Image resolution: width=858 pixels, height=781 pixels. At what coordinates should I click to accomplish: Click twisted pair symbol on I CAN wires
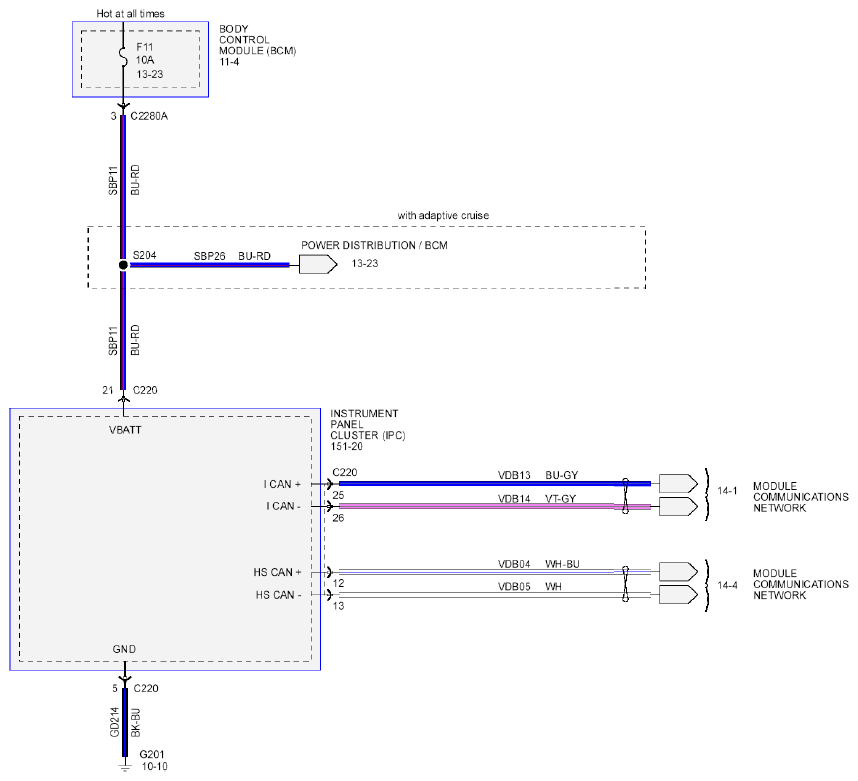click(625, 495)
